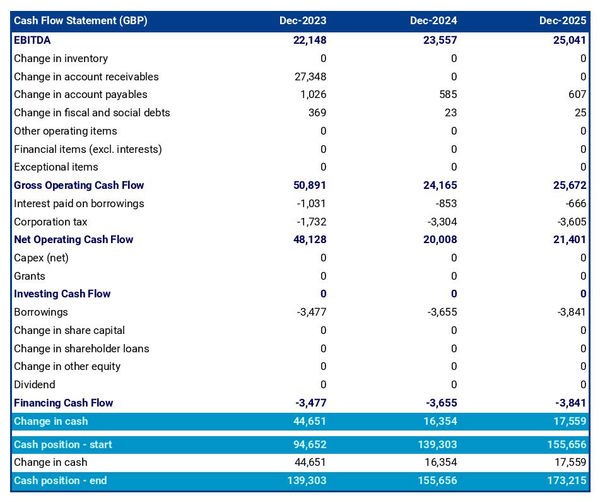Click the Cash position - end label
Screen dimensions: 600x502
point(63,481)
